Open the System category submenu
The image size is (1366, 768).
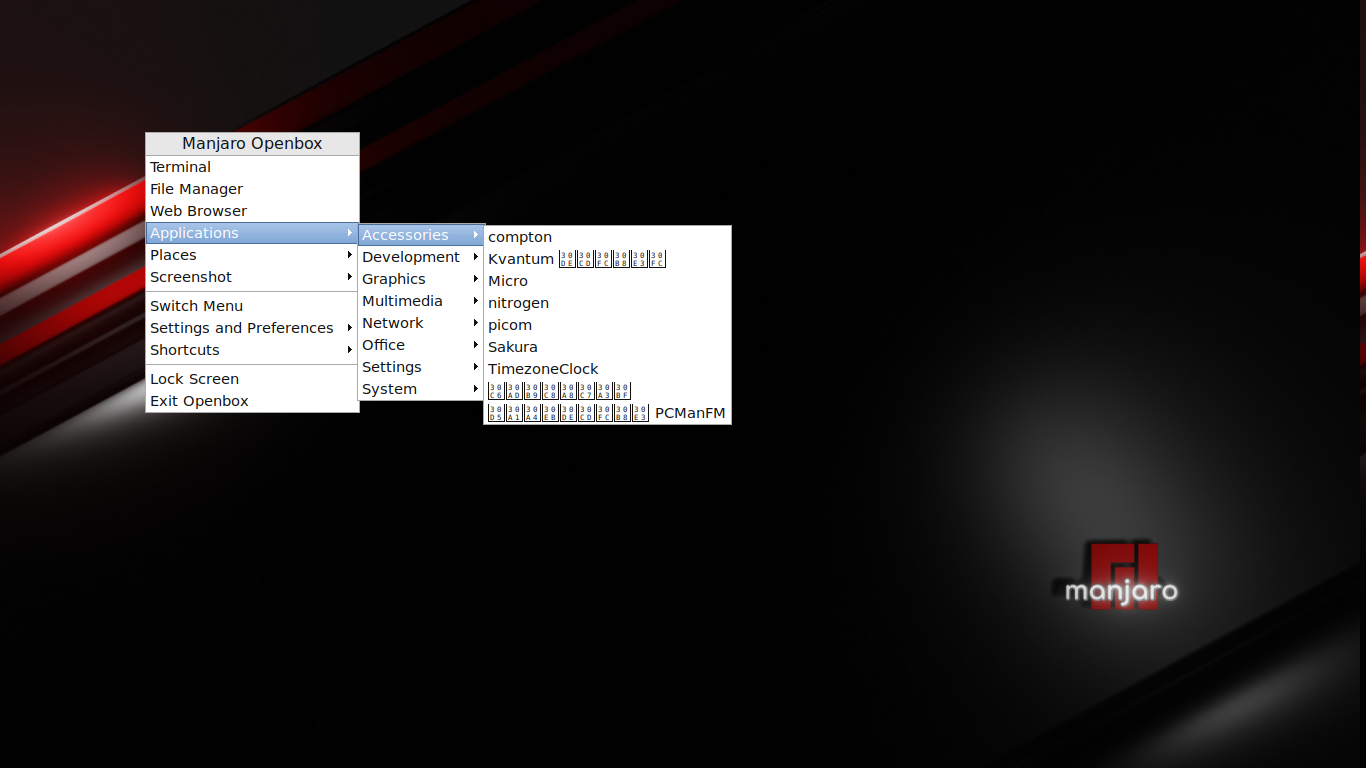(x=421, y=389)
